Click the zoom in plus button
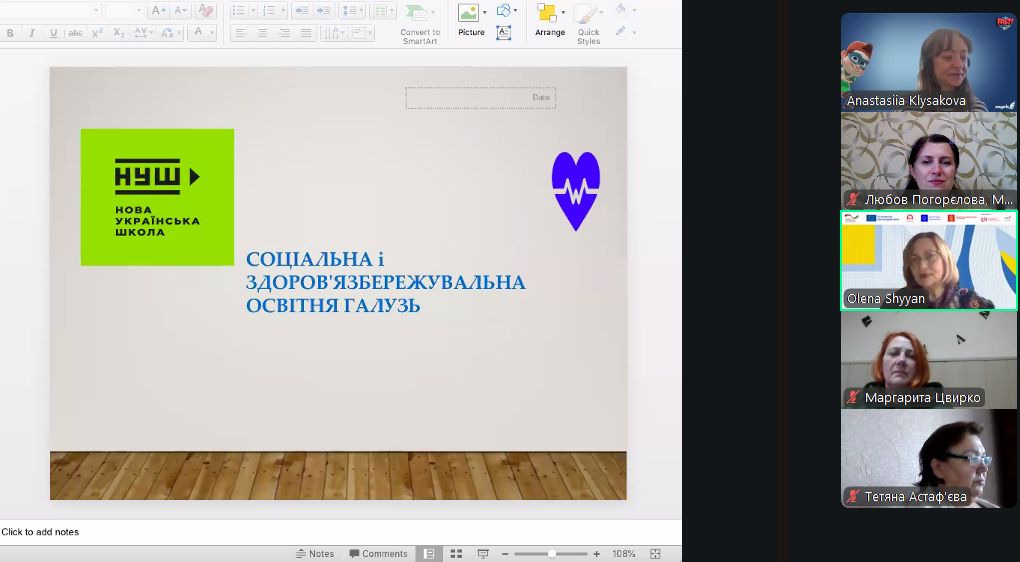1020x562 pixels. tap(597, 554)
